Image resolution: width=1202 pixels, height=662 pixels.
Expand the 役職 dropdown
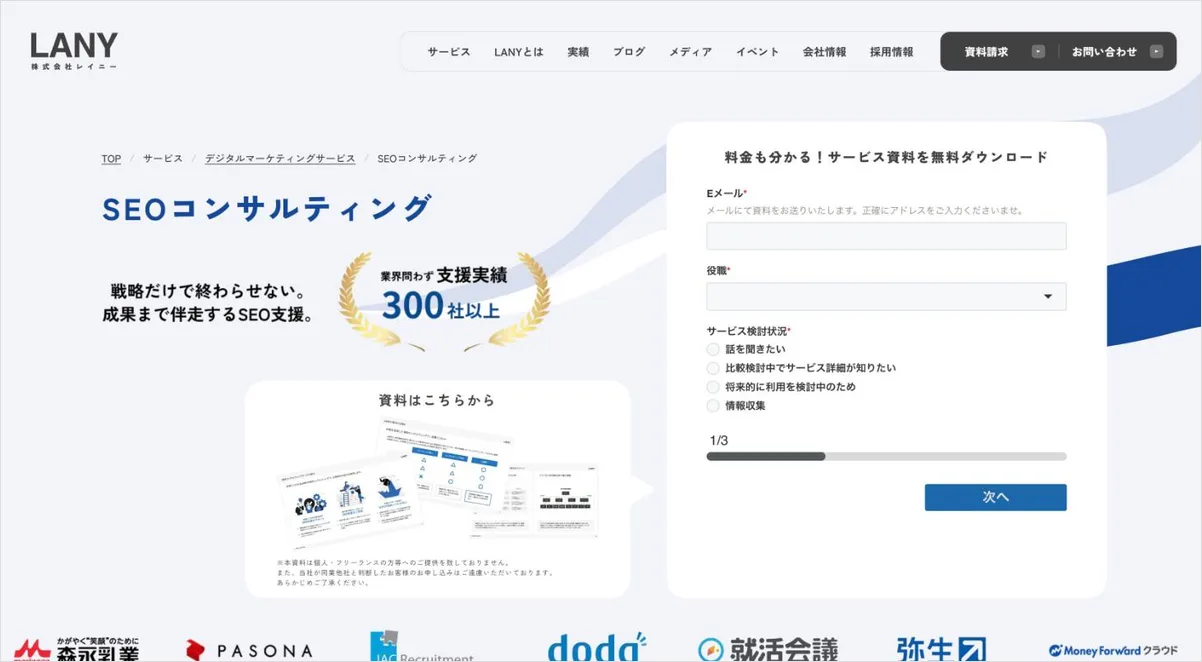tap(886, 296)
